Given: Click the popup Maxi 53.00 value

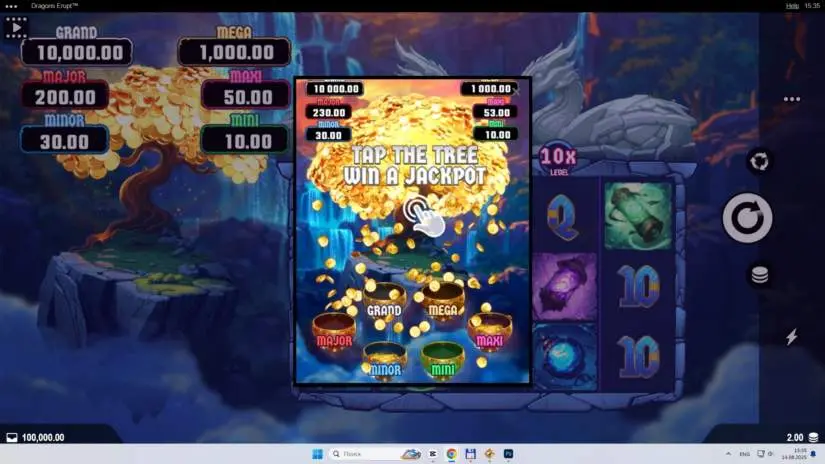Looking at the screenshot, I should point(496,112).
